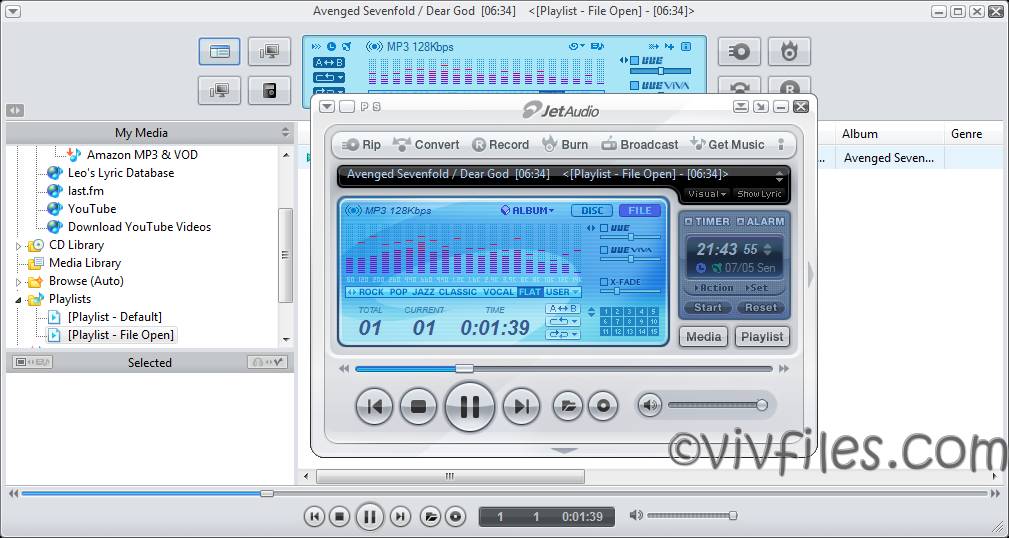The image size is (1009, 538).
Task: Click the Playlist button
Action: pyautogui.click(x=762, y=337)
